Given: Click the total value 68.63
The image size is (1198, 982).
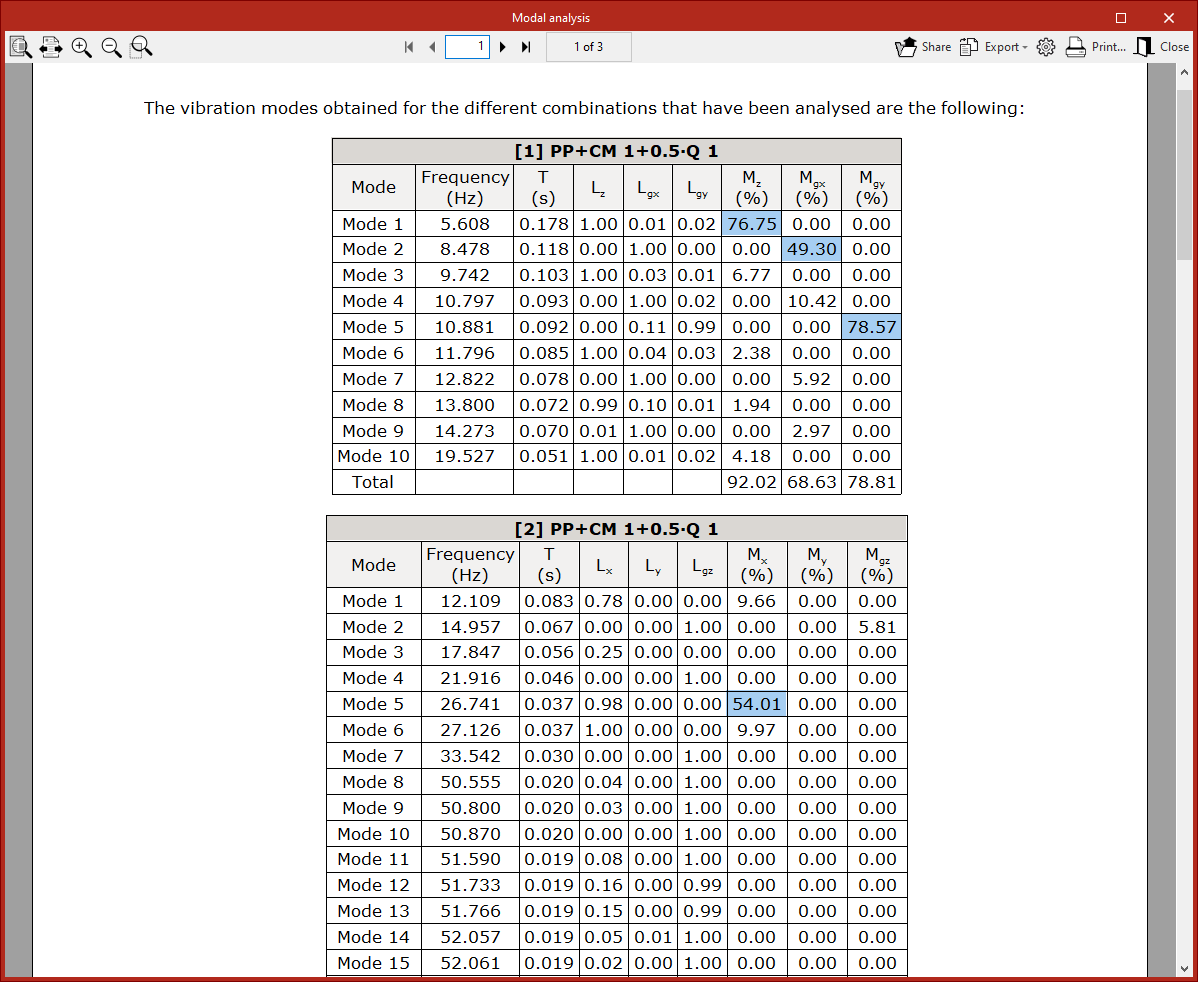Looking at the screenshot, I should pyautogui.click(x=811, y=482).
